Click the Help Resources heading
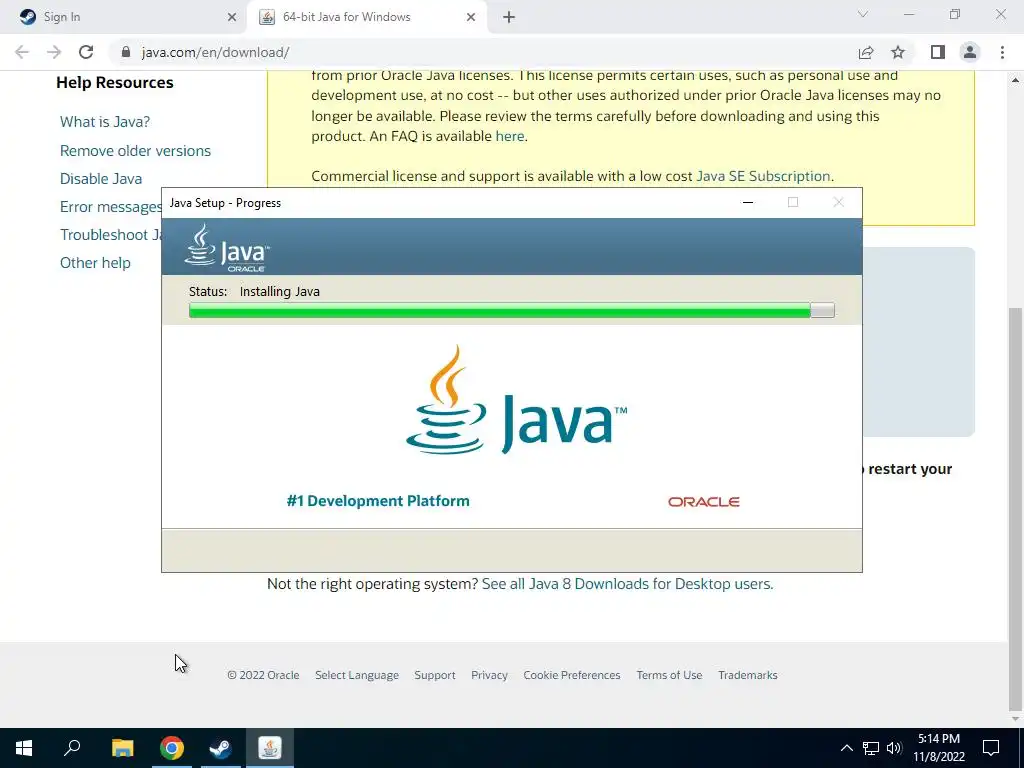Viewport: 1024px width, 768px height. tap(115, 83)
